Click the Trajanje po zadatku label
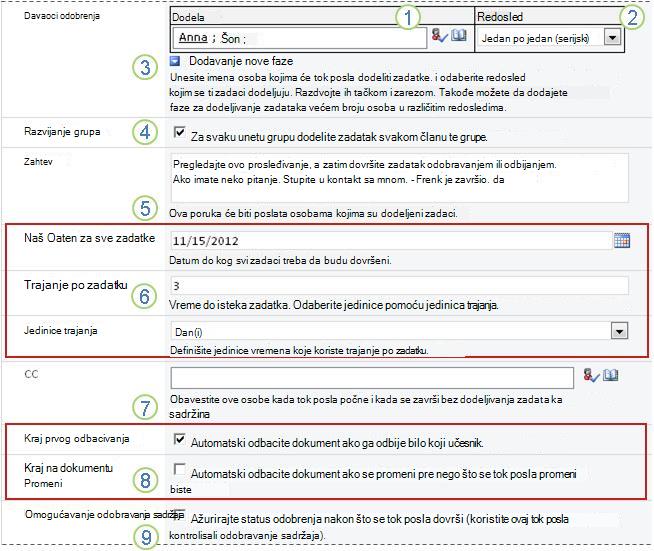This screenshot has height=551, width=654. pyautogui.click(x=75, y=285)
